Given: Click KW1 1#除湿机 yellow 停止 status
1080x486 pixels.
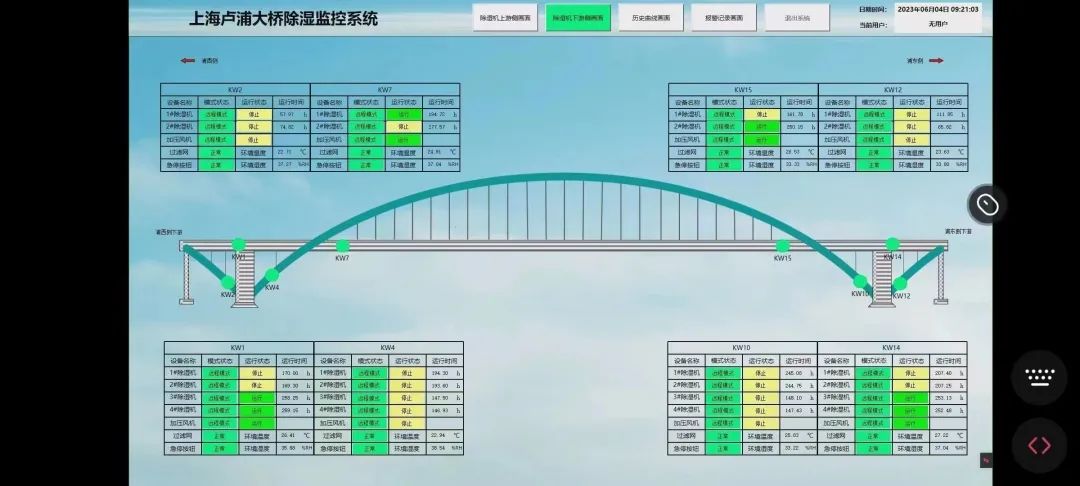Looking at the screenshot, I should [x=258, y=373].
